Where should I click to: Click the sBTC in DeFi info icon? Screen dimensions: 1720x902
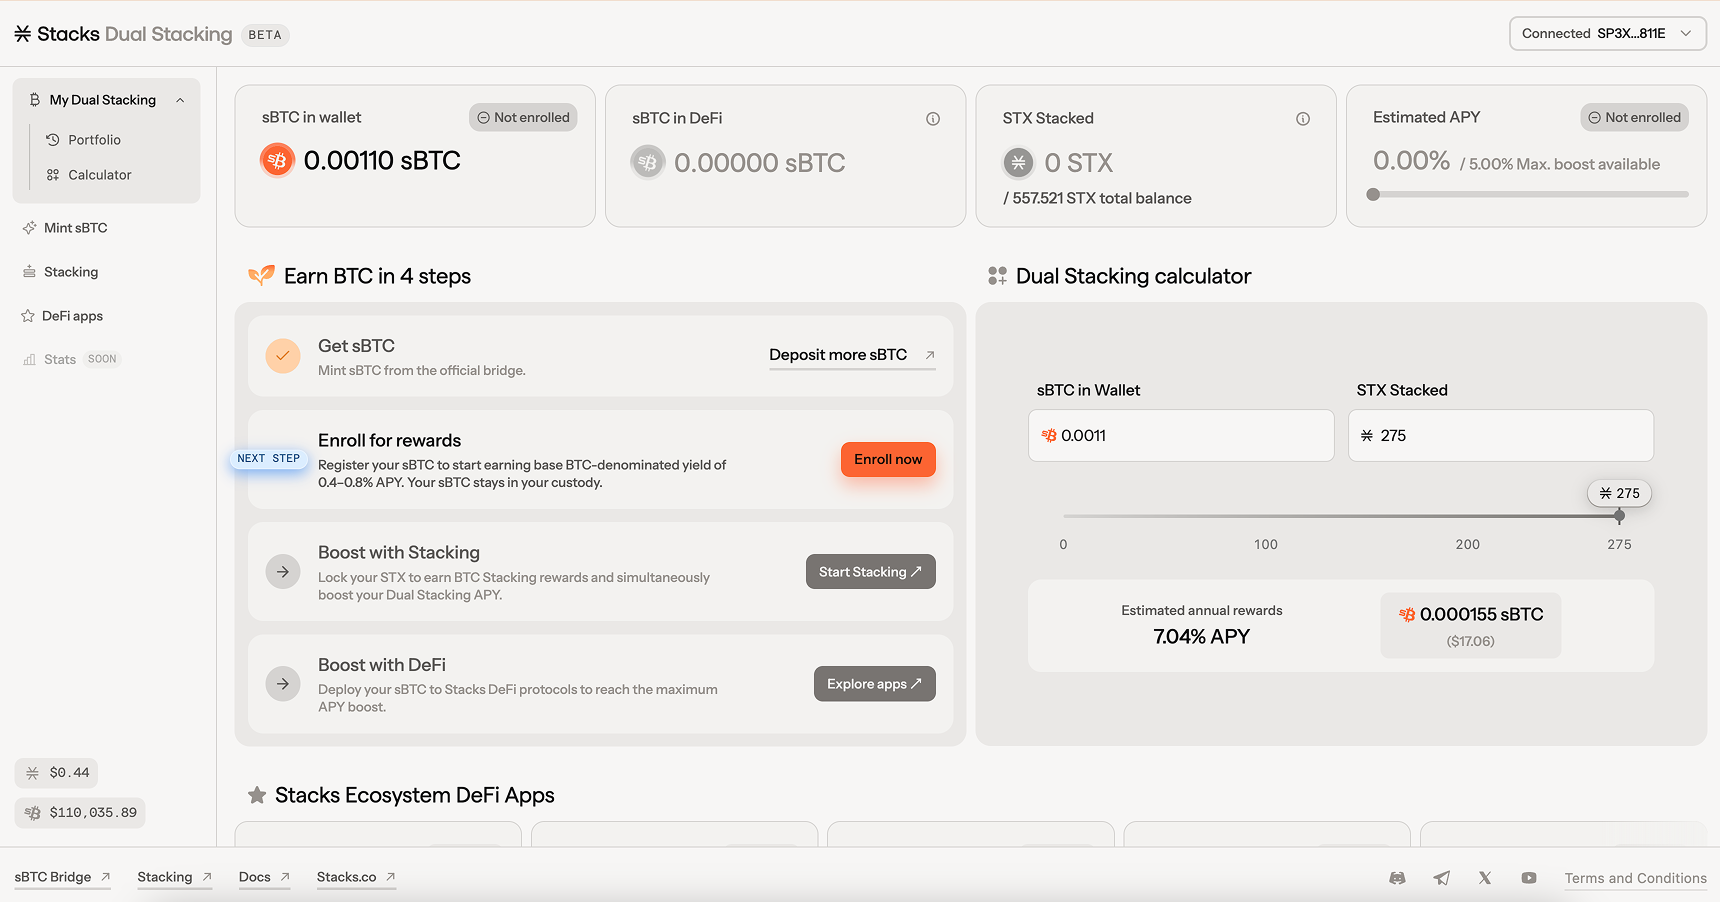click(x=933, y=119)
